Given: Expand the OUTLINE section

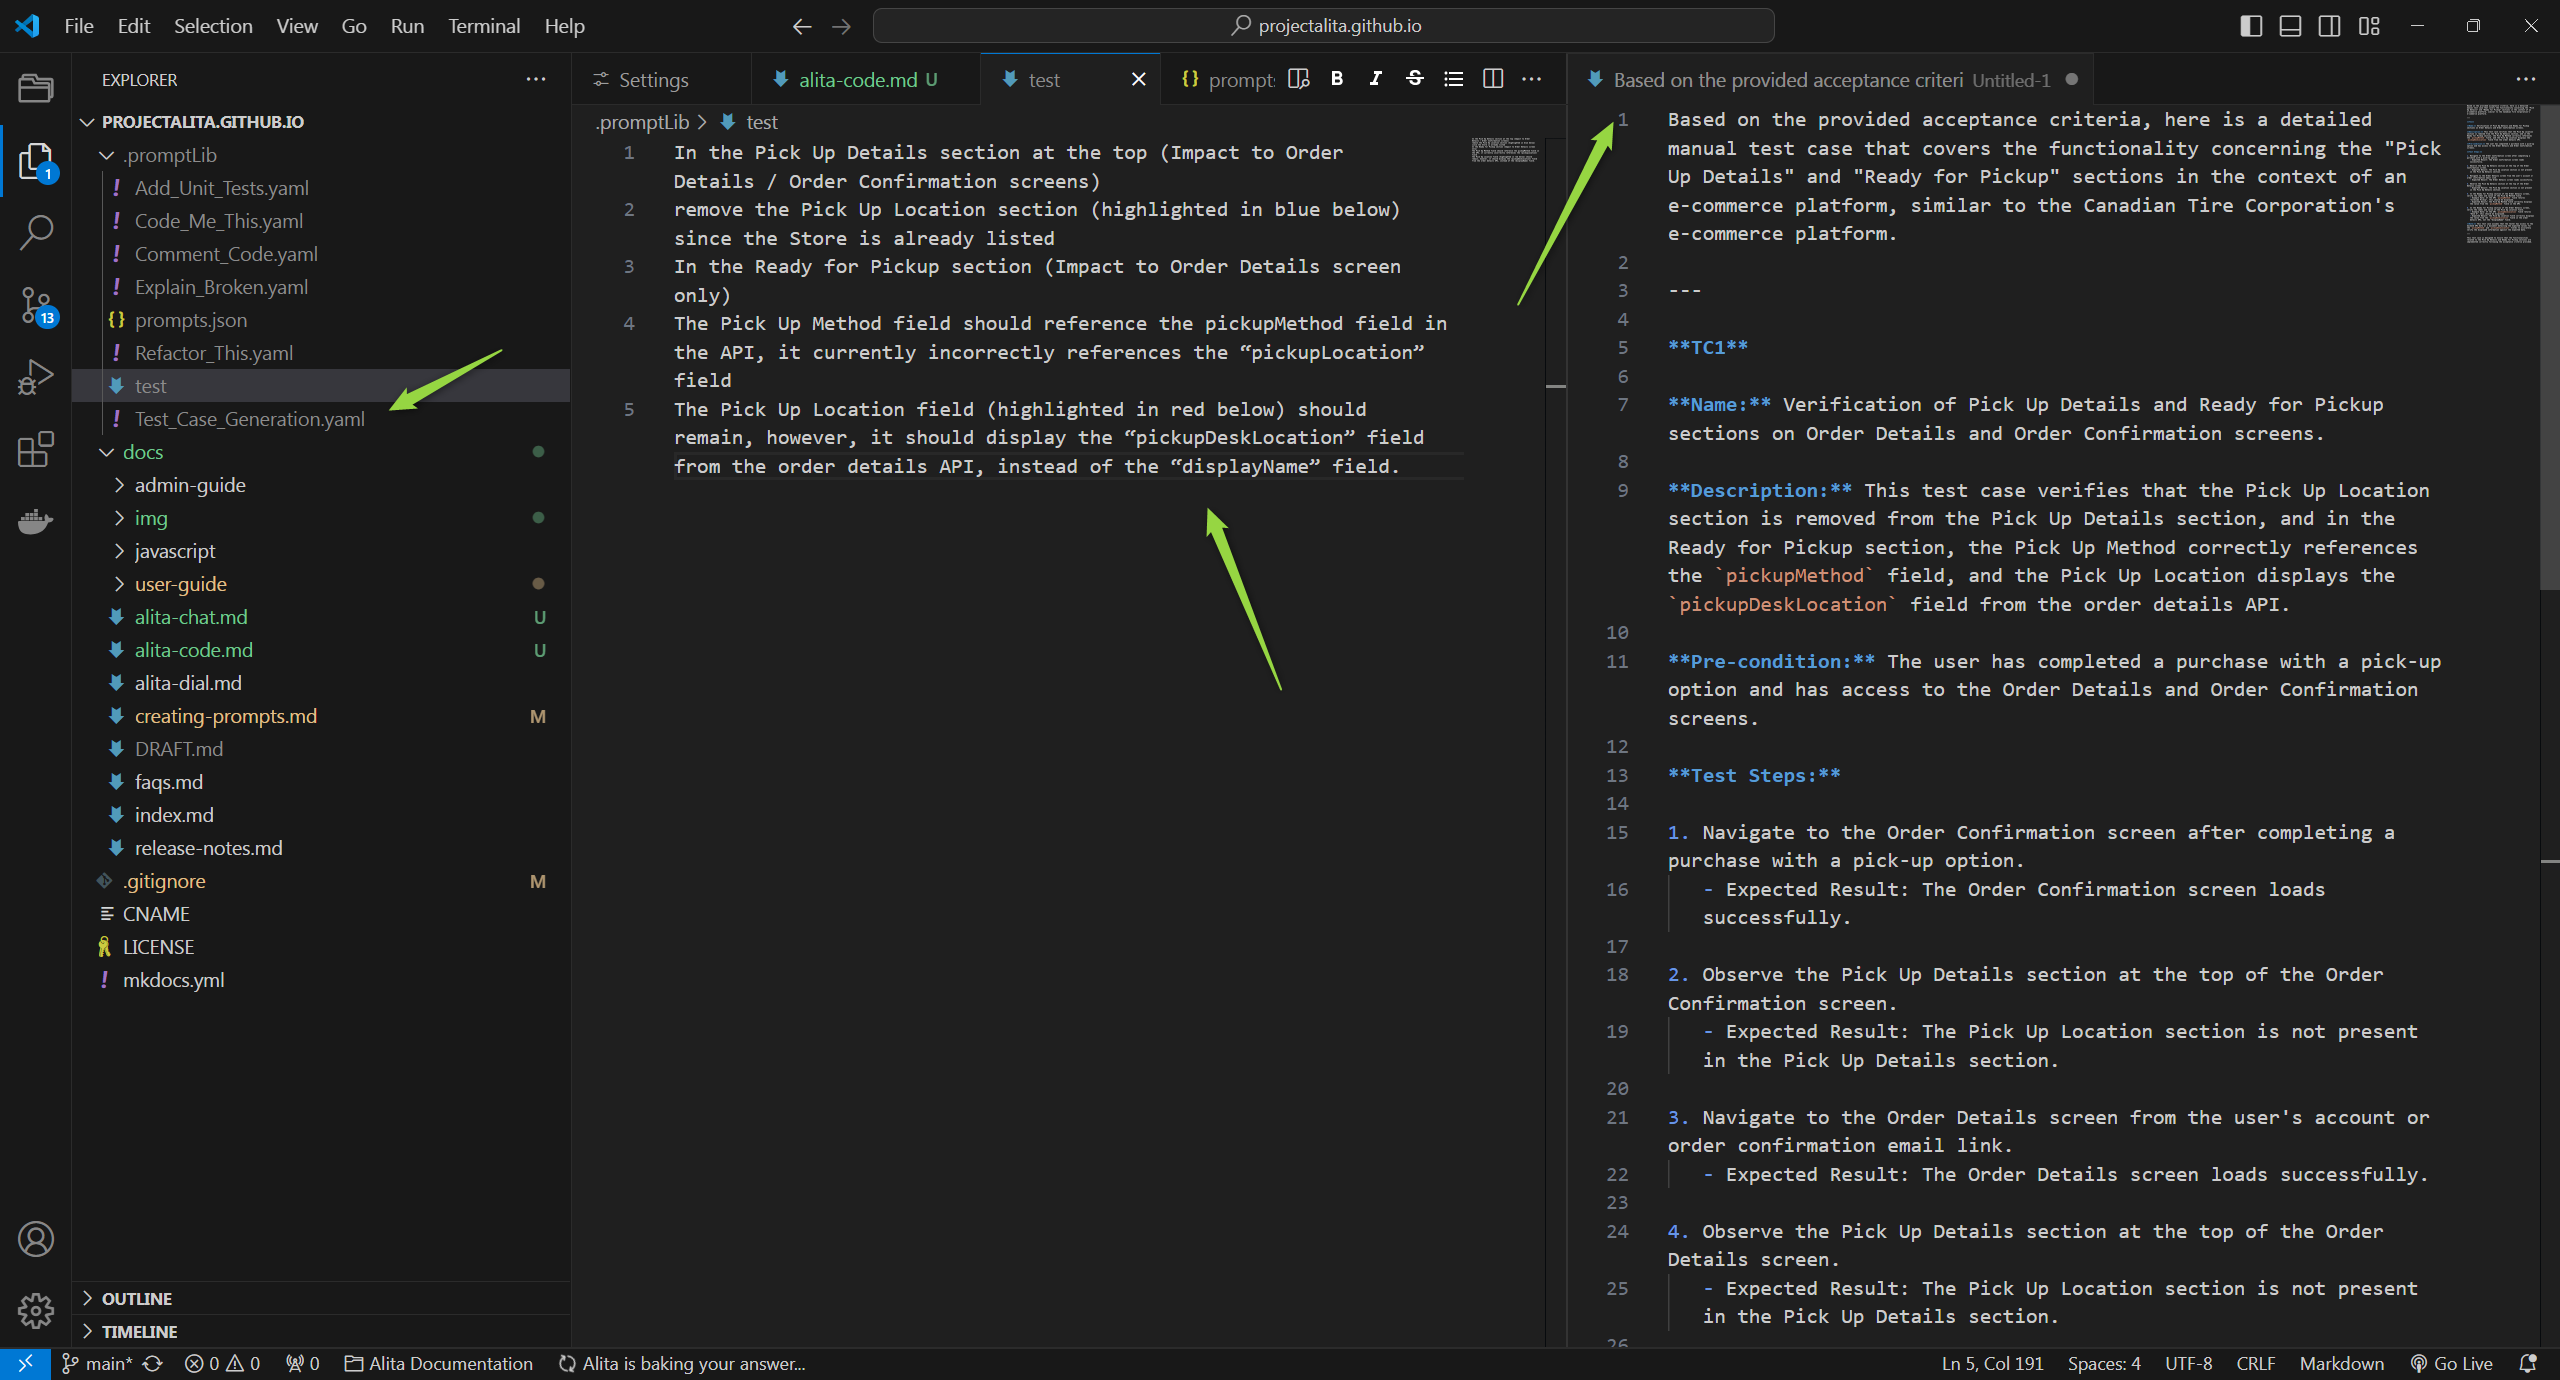Looking at the screenshot, I should 322,1298.
